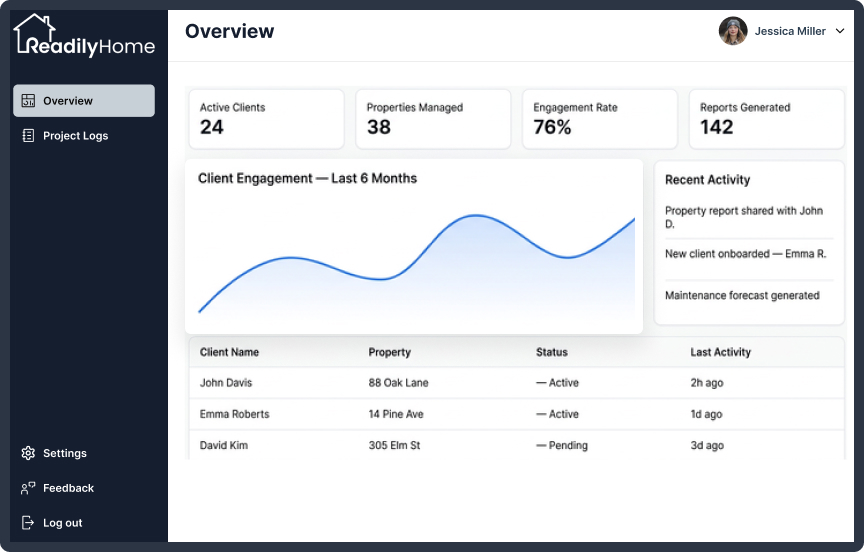
Task: Click Jessica Miller's profile avatar
Action: pyautogui.click(x=733, y=31)
